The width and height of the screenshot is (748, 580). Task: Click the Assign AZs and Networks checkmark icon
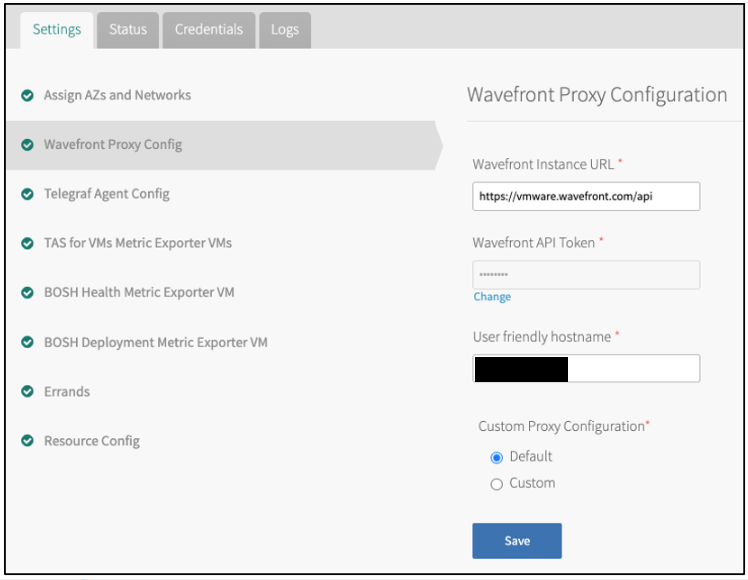pos(27,96)
